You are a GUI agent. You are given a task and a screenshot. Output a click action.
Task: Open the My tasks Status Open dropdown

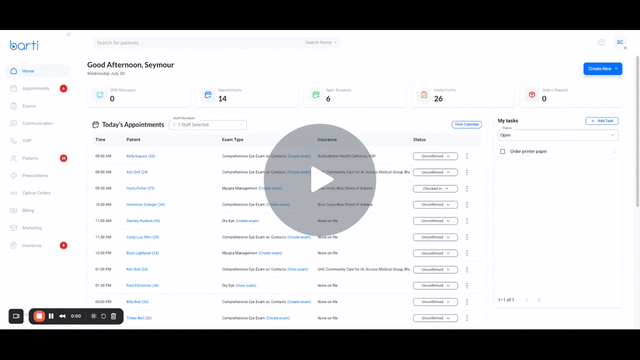pos(558,135)
